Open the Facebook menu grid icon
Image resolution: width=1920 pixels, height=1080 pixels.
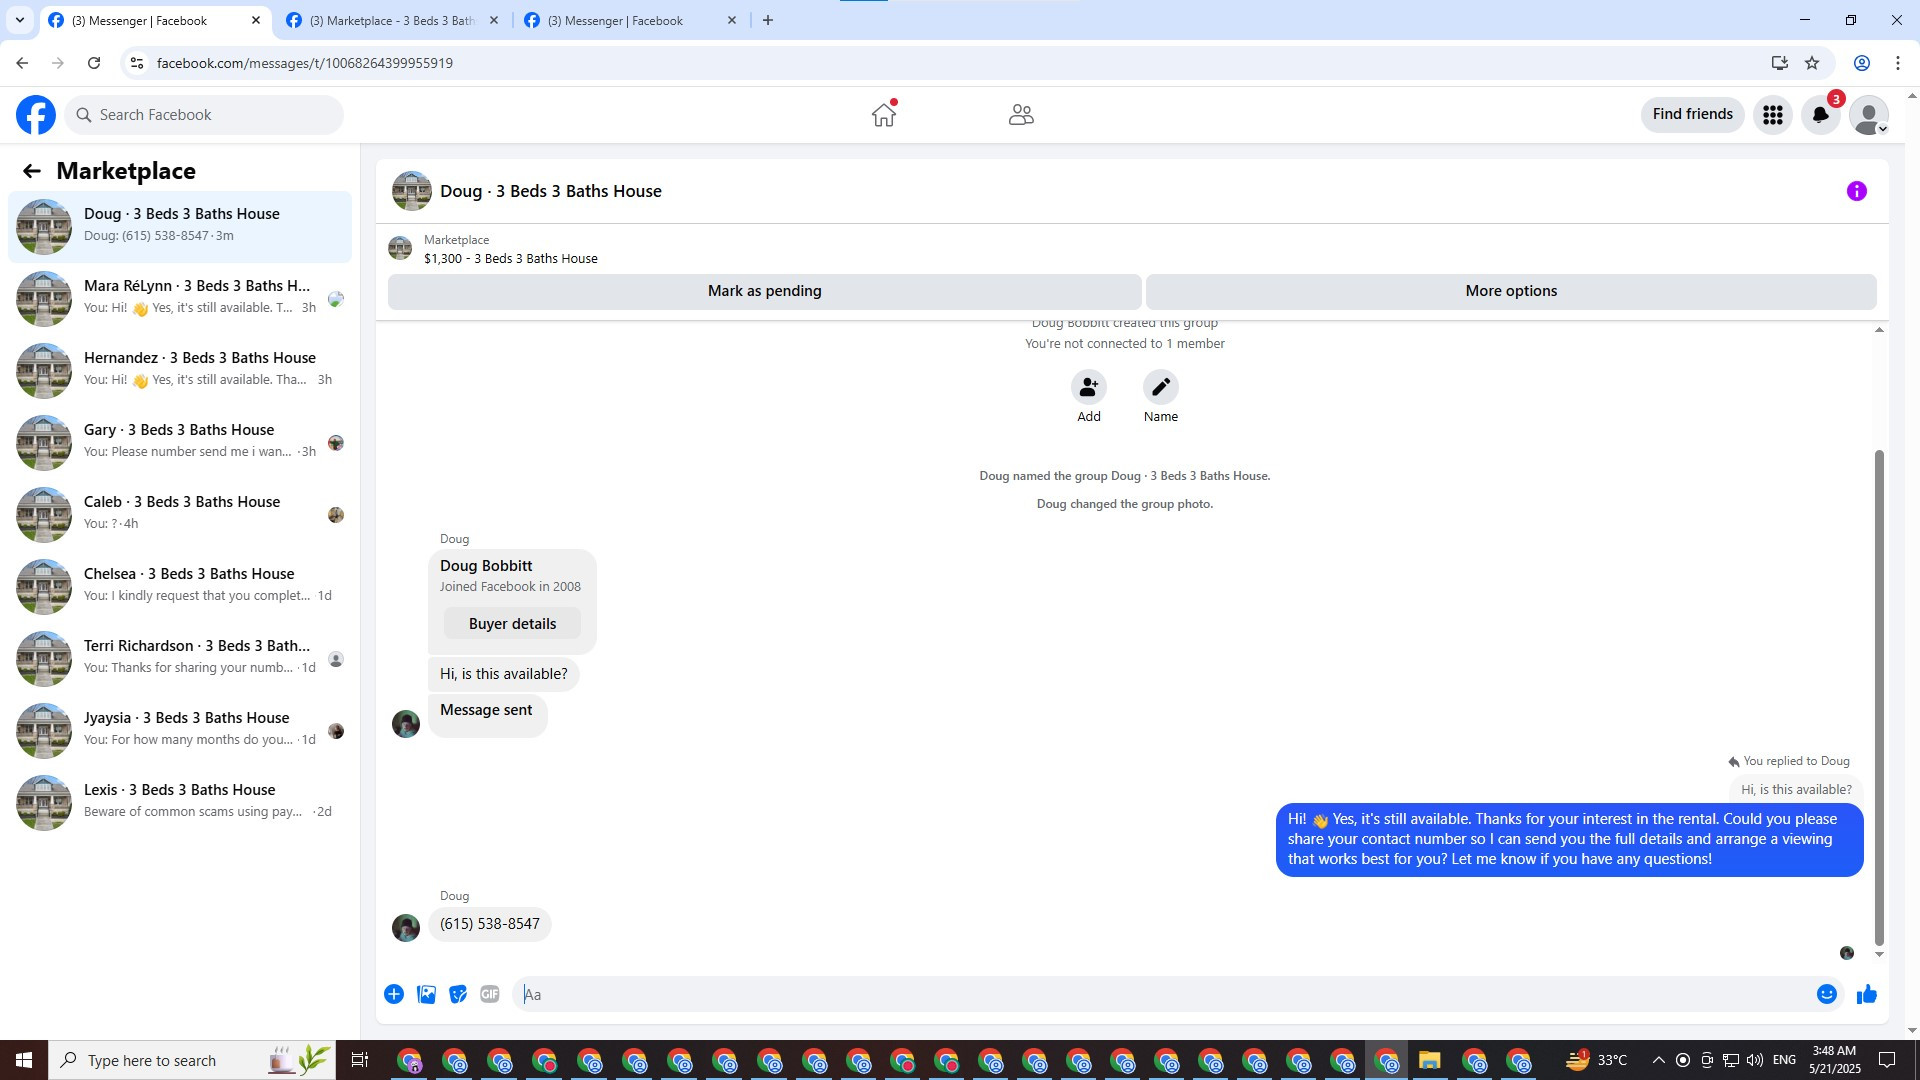[1773, 115]
